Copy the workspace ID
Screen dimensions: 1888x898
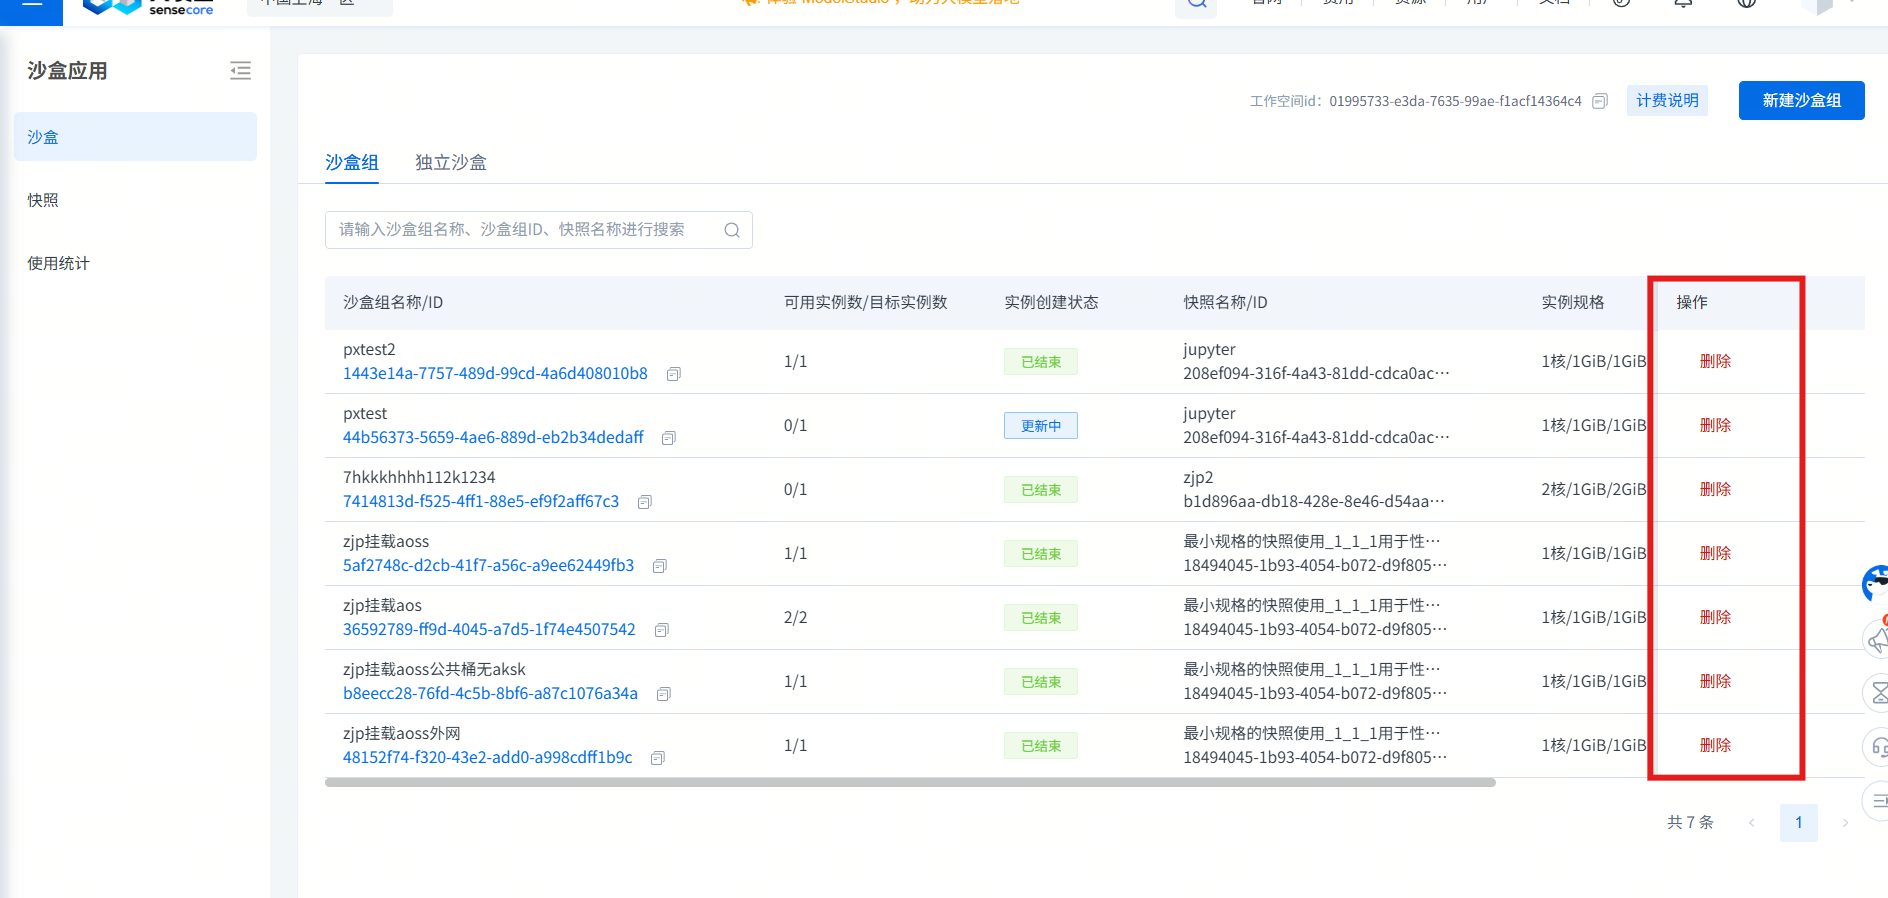click(x=1600, y=101)
